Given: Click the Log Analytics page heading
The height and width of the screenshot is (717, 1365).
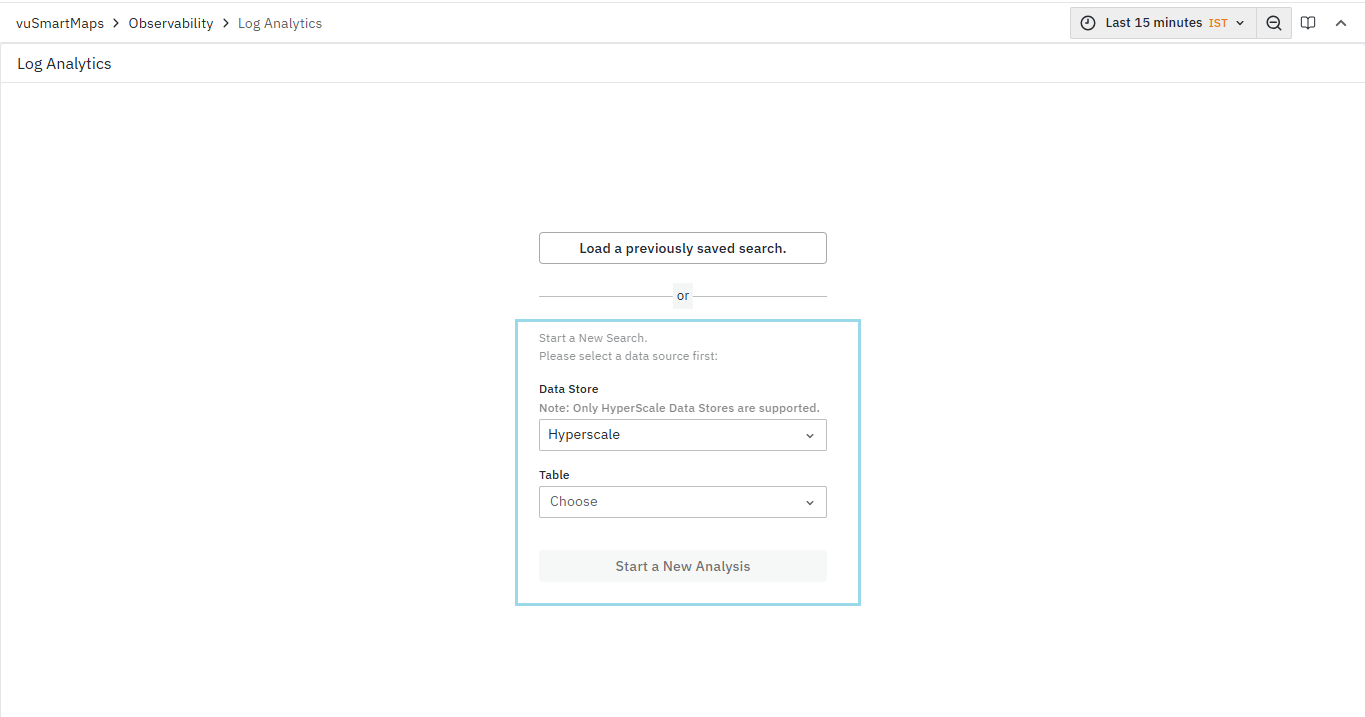Looking at the screenshot, I should pos(64,64).
